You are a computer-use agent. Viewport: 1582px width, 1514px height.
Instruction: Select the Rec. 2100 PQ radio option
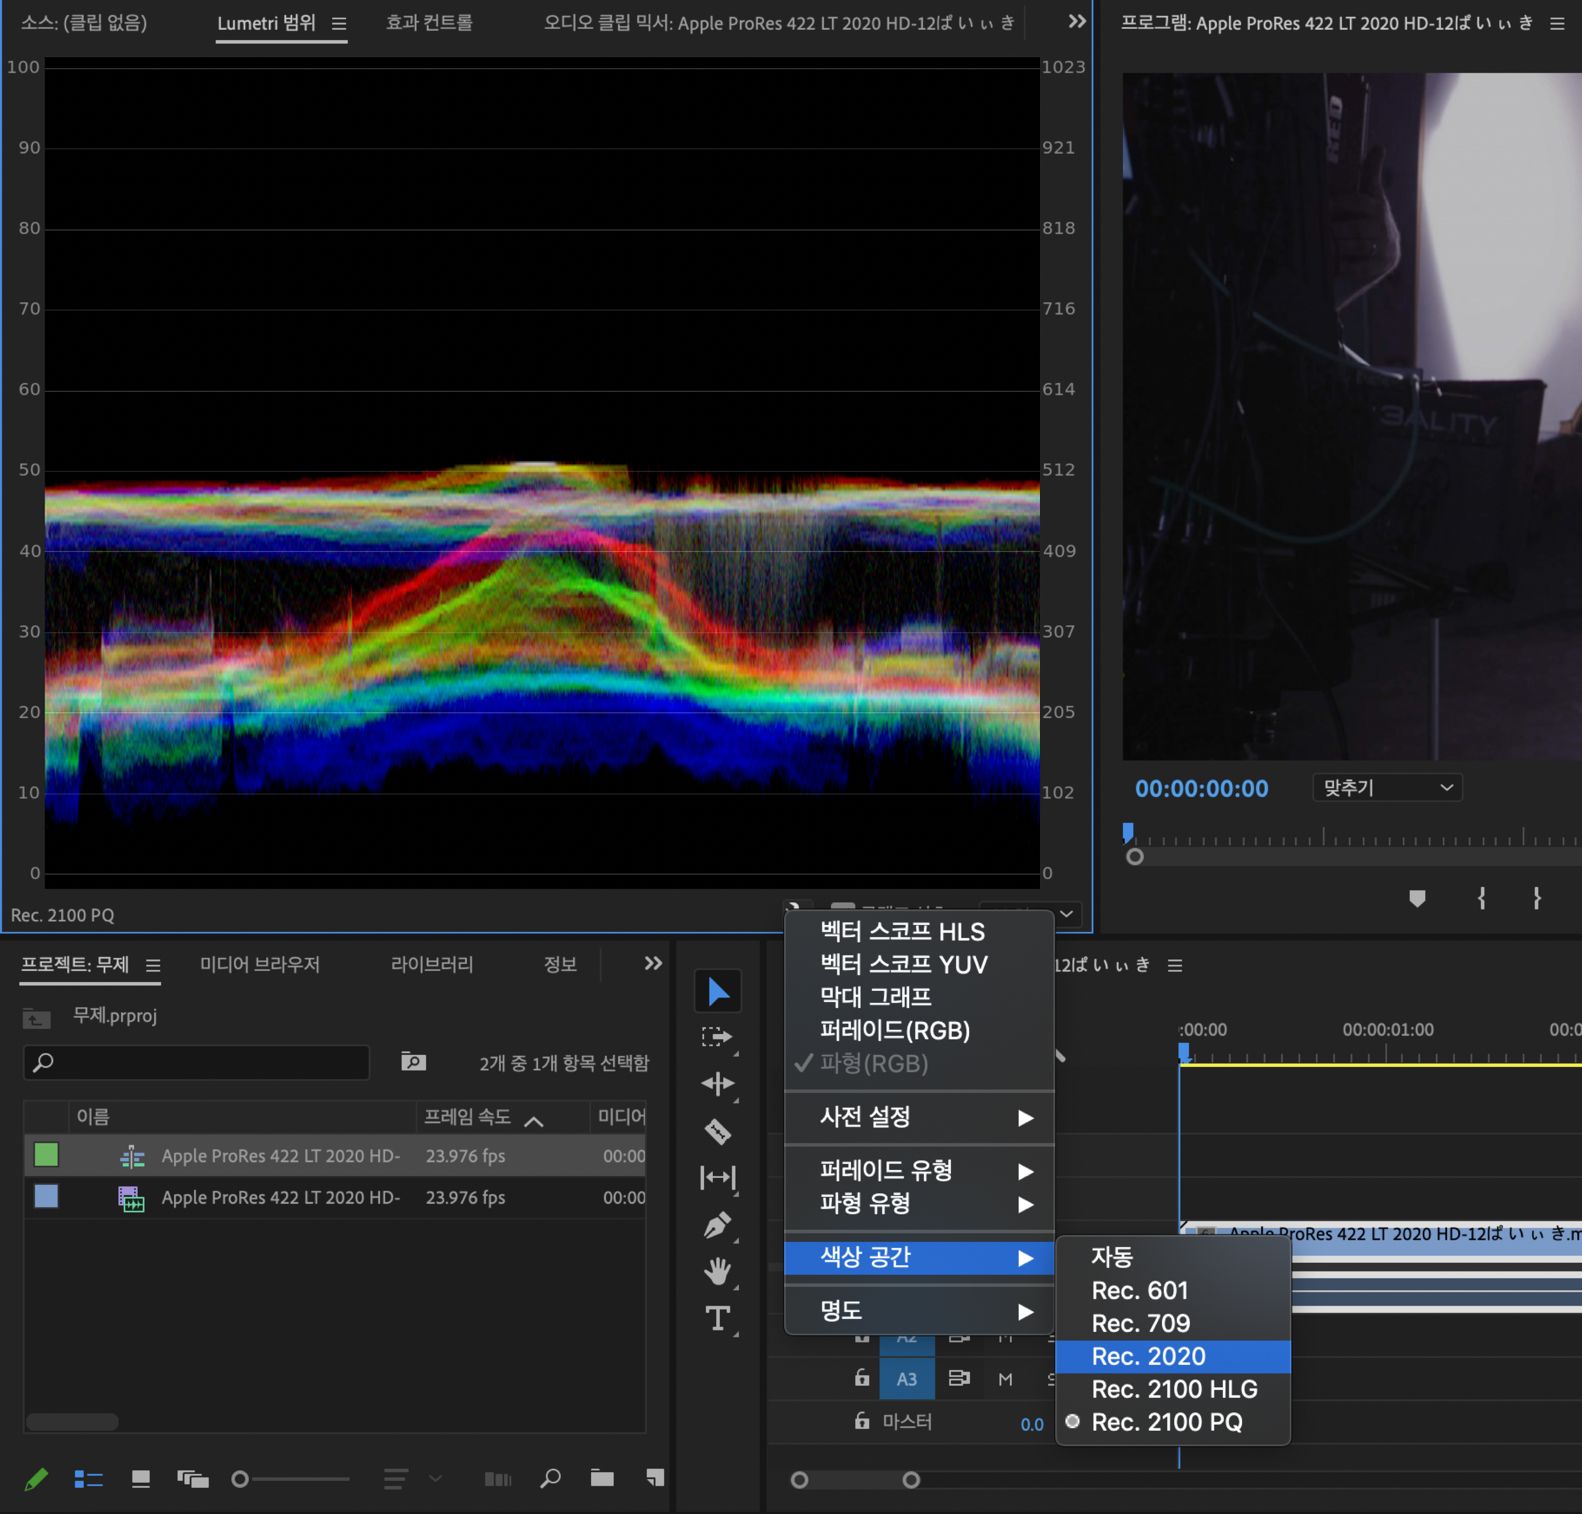(1166, 1422)
